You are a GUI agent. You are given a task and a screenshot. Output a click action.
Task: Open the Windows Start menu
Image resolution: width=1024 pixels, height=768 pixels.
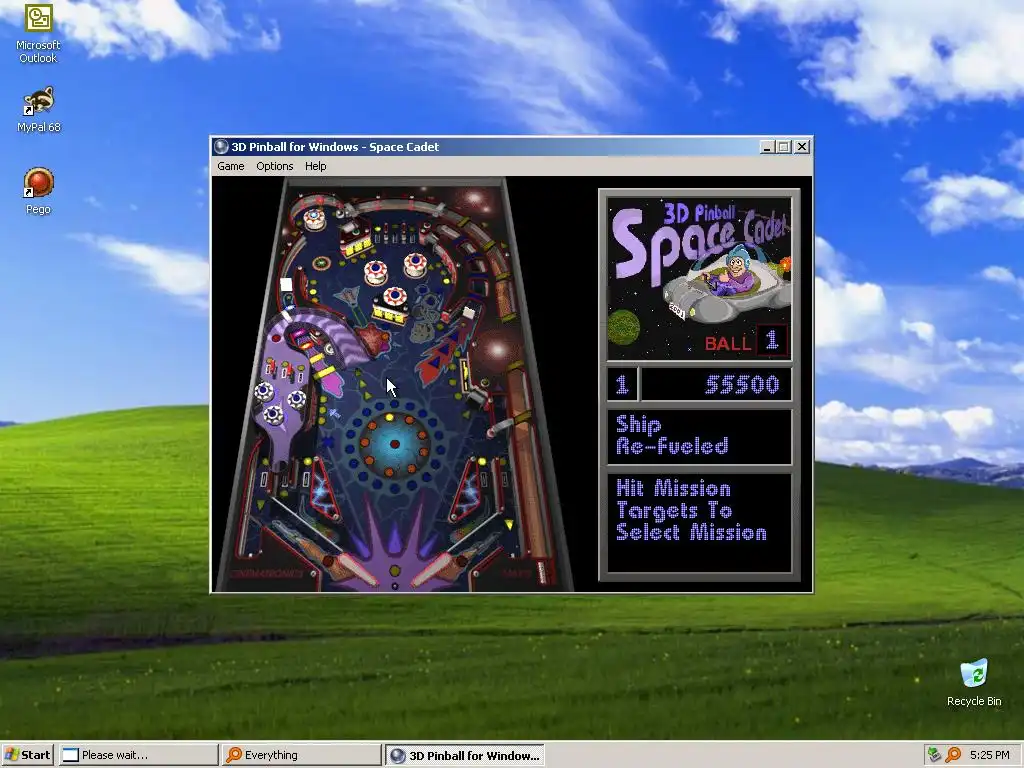click(x=27, y=755)
